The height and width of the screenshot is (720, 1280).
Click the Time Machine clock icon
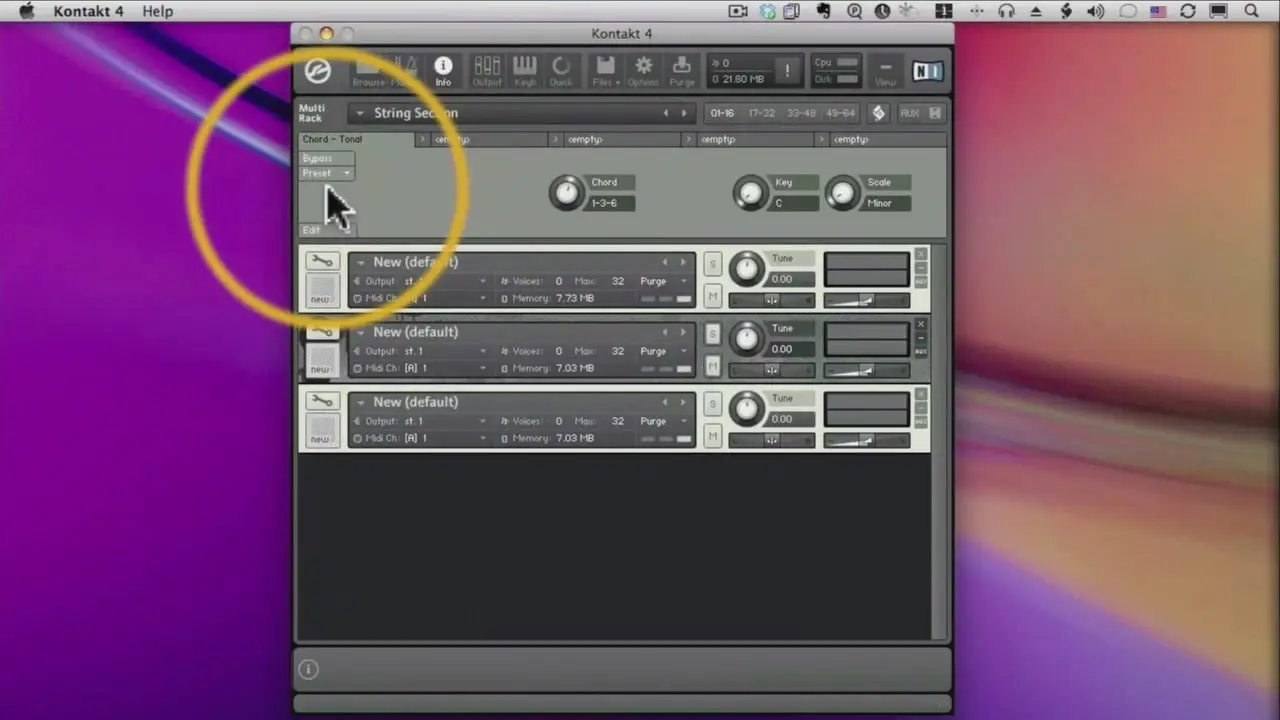[882, 11]
